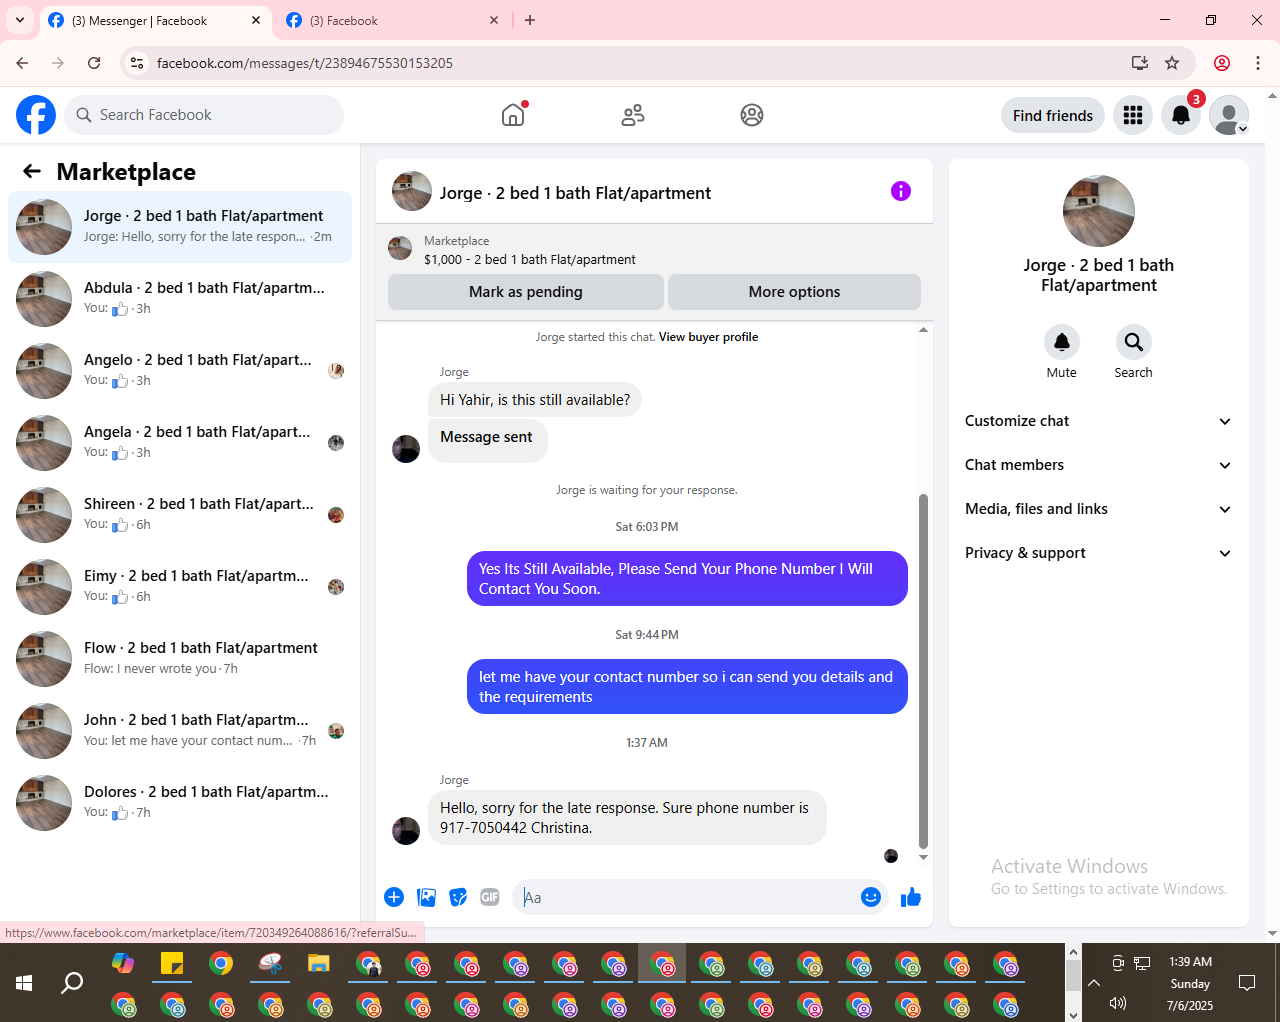The height and width of the screenshot is (1022, 1280).
Task: Open emoji picker in message field
Action: pyautogui.click(x=871, y=897)
